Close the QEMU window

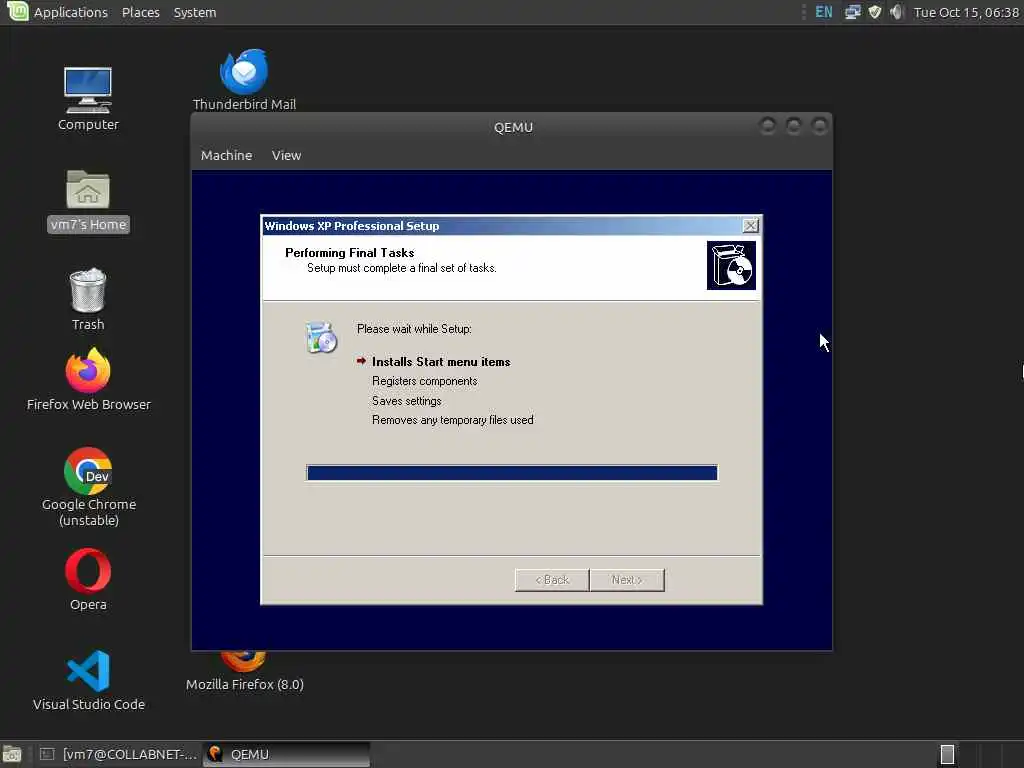[819, 125]
